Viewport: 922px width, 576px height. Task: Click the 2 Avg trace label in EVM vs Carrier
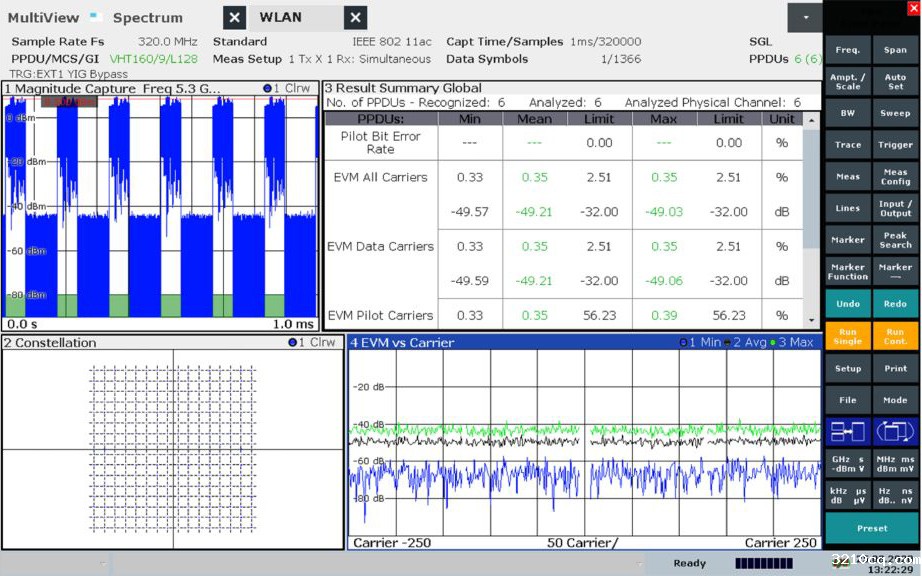tap(747, 342)
